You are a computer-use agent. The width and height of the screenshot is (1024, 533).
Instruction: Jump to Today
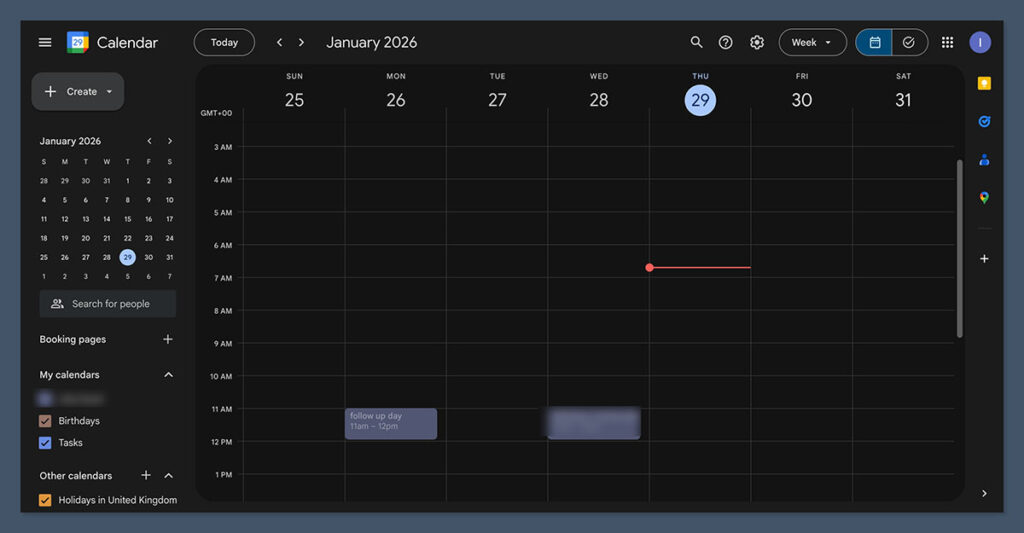coord(224,42)
